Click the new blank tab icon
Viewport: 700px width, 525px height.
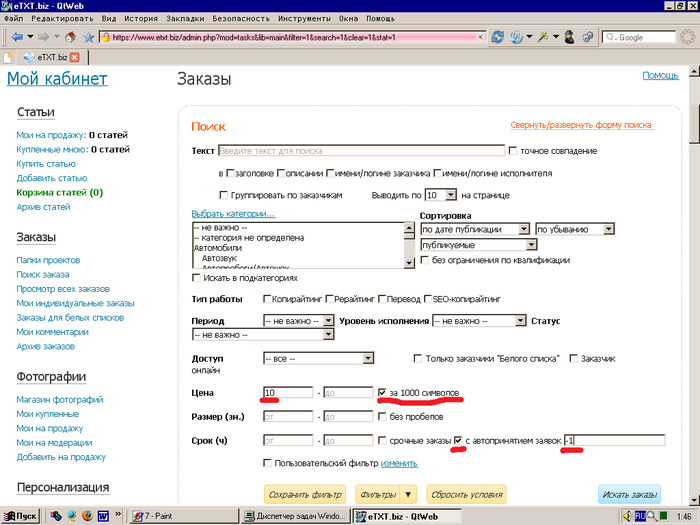[x=8, y=57]
